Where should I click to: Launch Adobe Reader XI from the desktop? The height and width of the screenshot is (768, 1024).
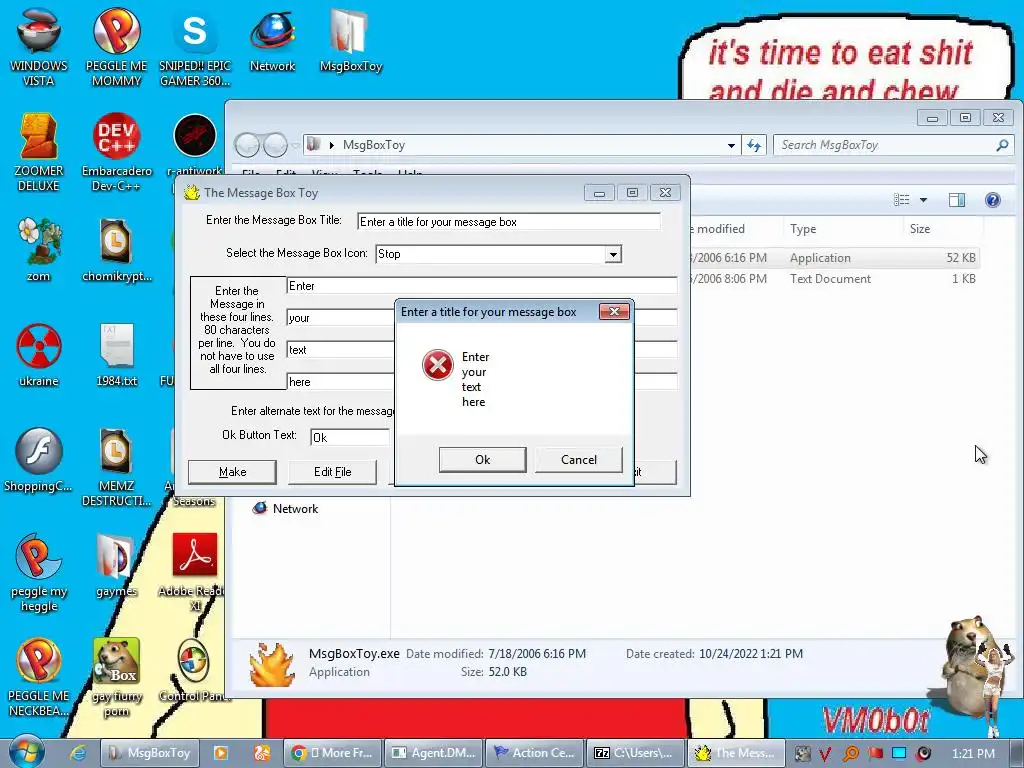tap(195, 572)
